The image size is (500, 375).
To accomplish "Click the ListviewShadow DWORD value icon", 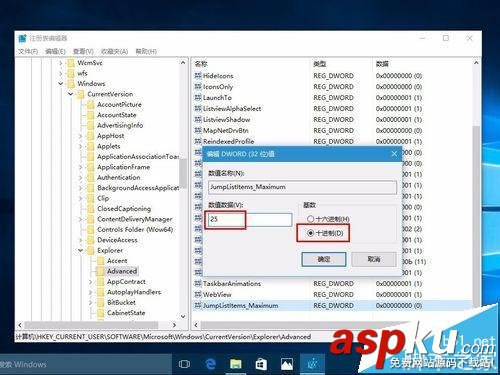I will click(x=198, y=120).
